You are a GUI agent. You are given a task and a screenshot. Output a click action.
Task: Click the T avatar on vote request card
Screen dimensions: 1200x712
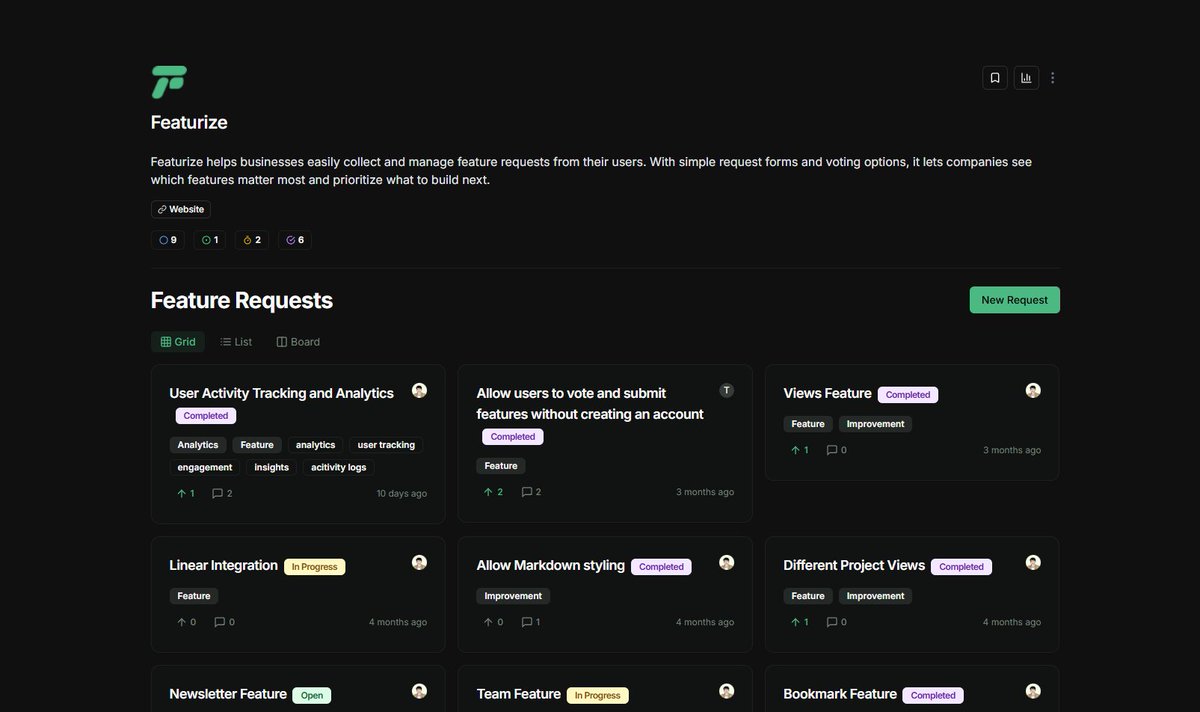[x=727, y=390]
